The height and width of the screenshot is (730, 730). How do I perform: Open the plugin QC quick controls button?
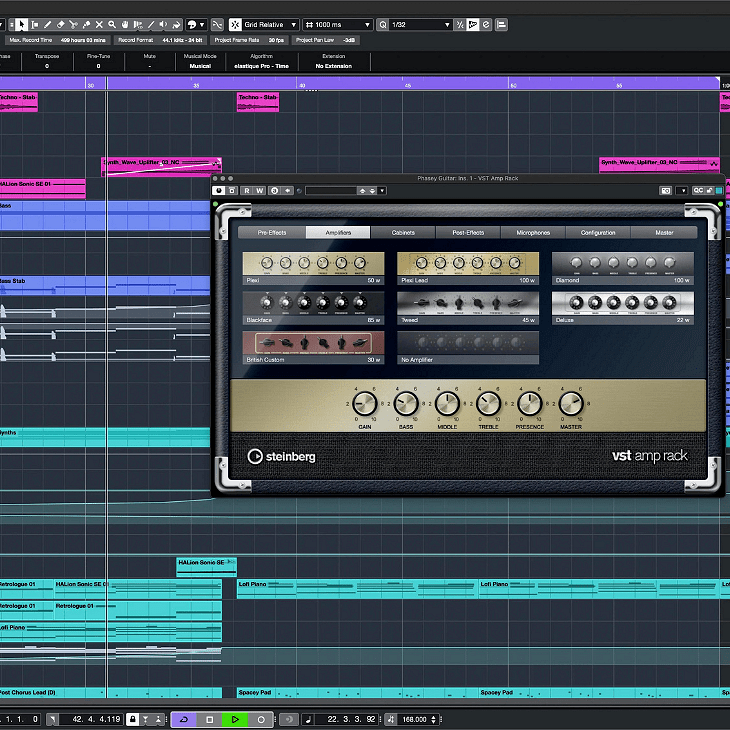tap(698, 190)
